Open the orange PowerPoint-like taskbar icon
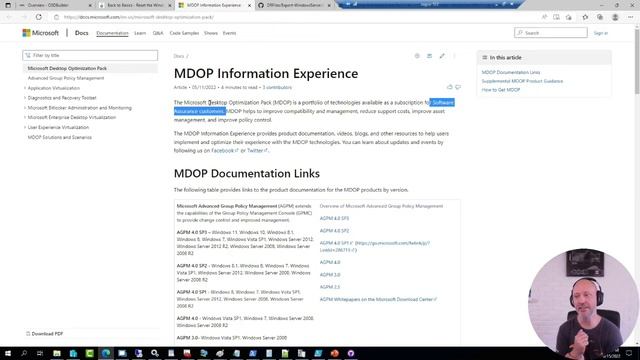 tap(335, 353)
